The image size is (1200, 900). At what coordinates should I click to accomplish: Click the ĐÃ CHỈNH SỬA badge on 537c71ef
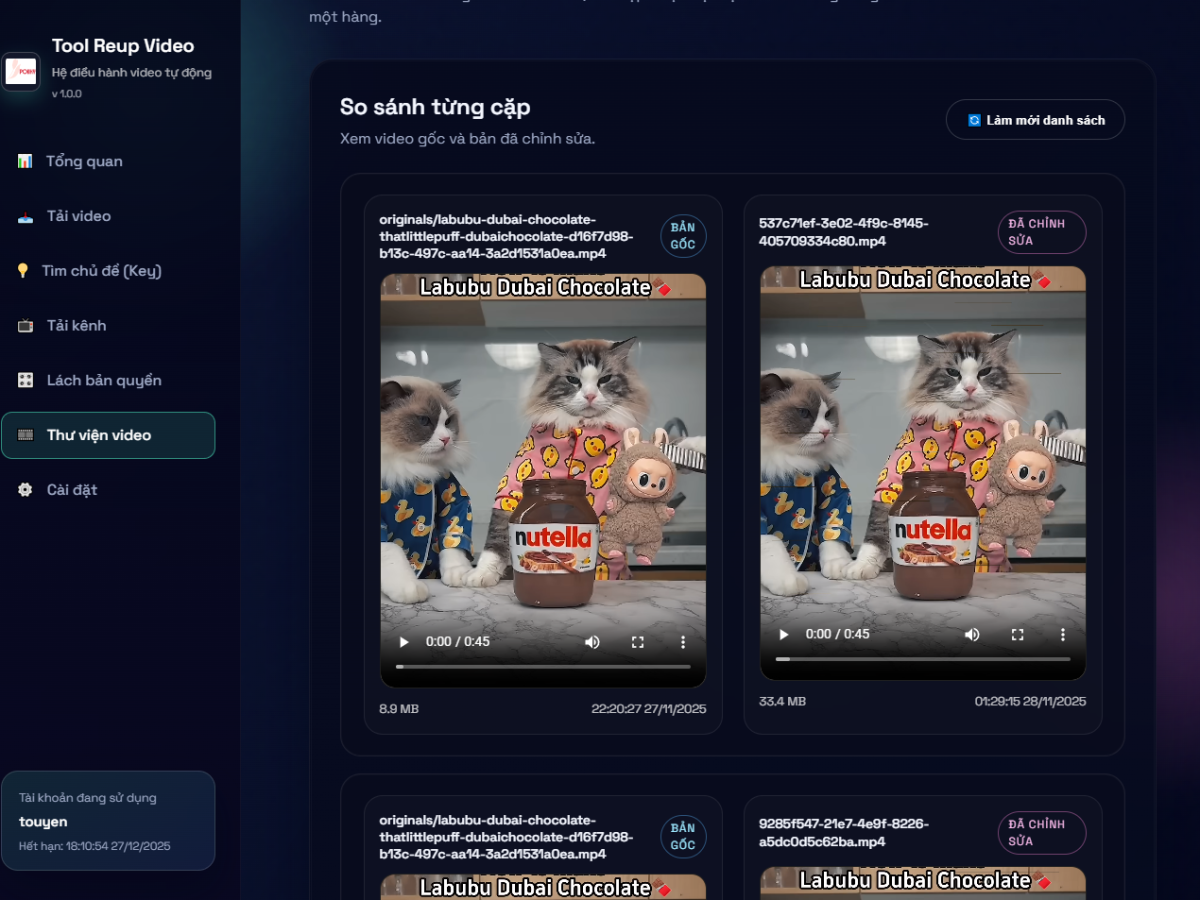1041,232
